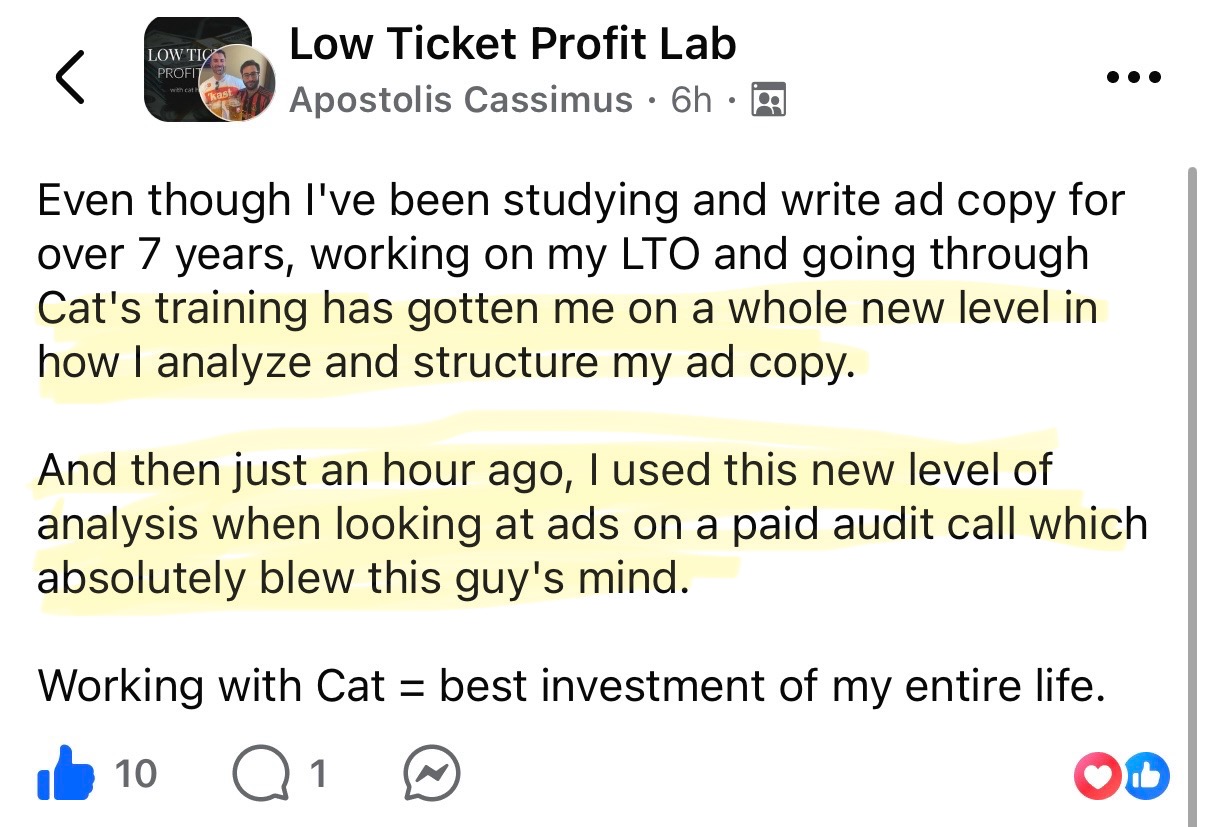Image resolution: width=1206 pixels, height=827 pixels.
Task: Click the 6h post timestamp
Action: tap(691, 100)
